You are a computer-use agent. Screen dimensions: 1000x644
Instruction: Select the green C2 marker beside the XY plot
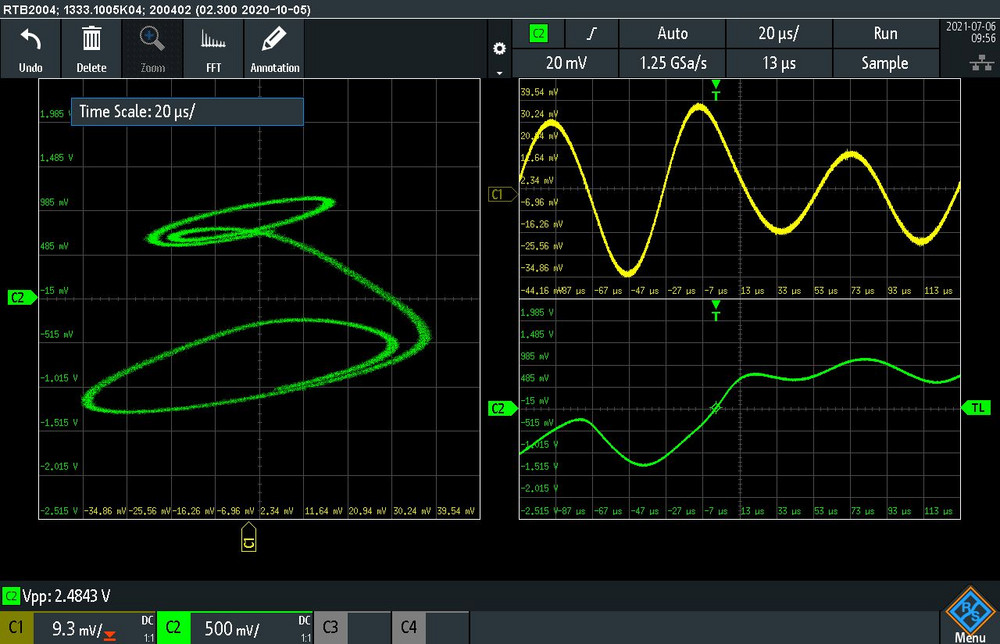point(21,297)
